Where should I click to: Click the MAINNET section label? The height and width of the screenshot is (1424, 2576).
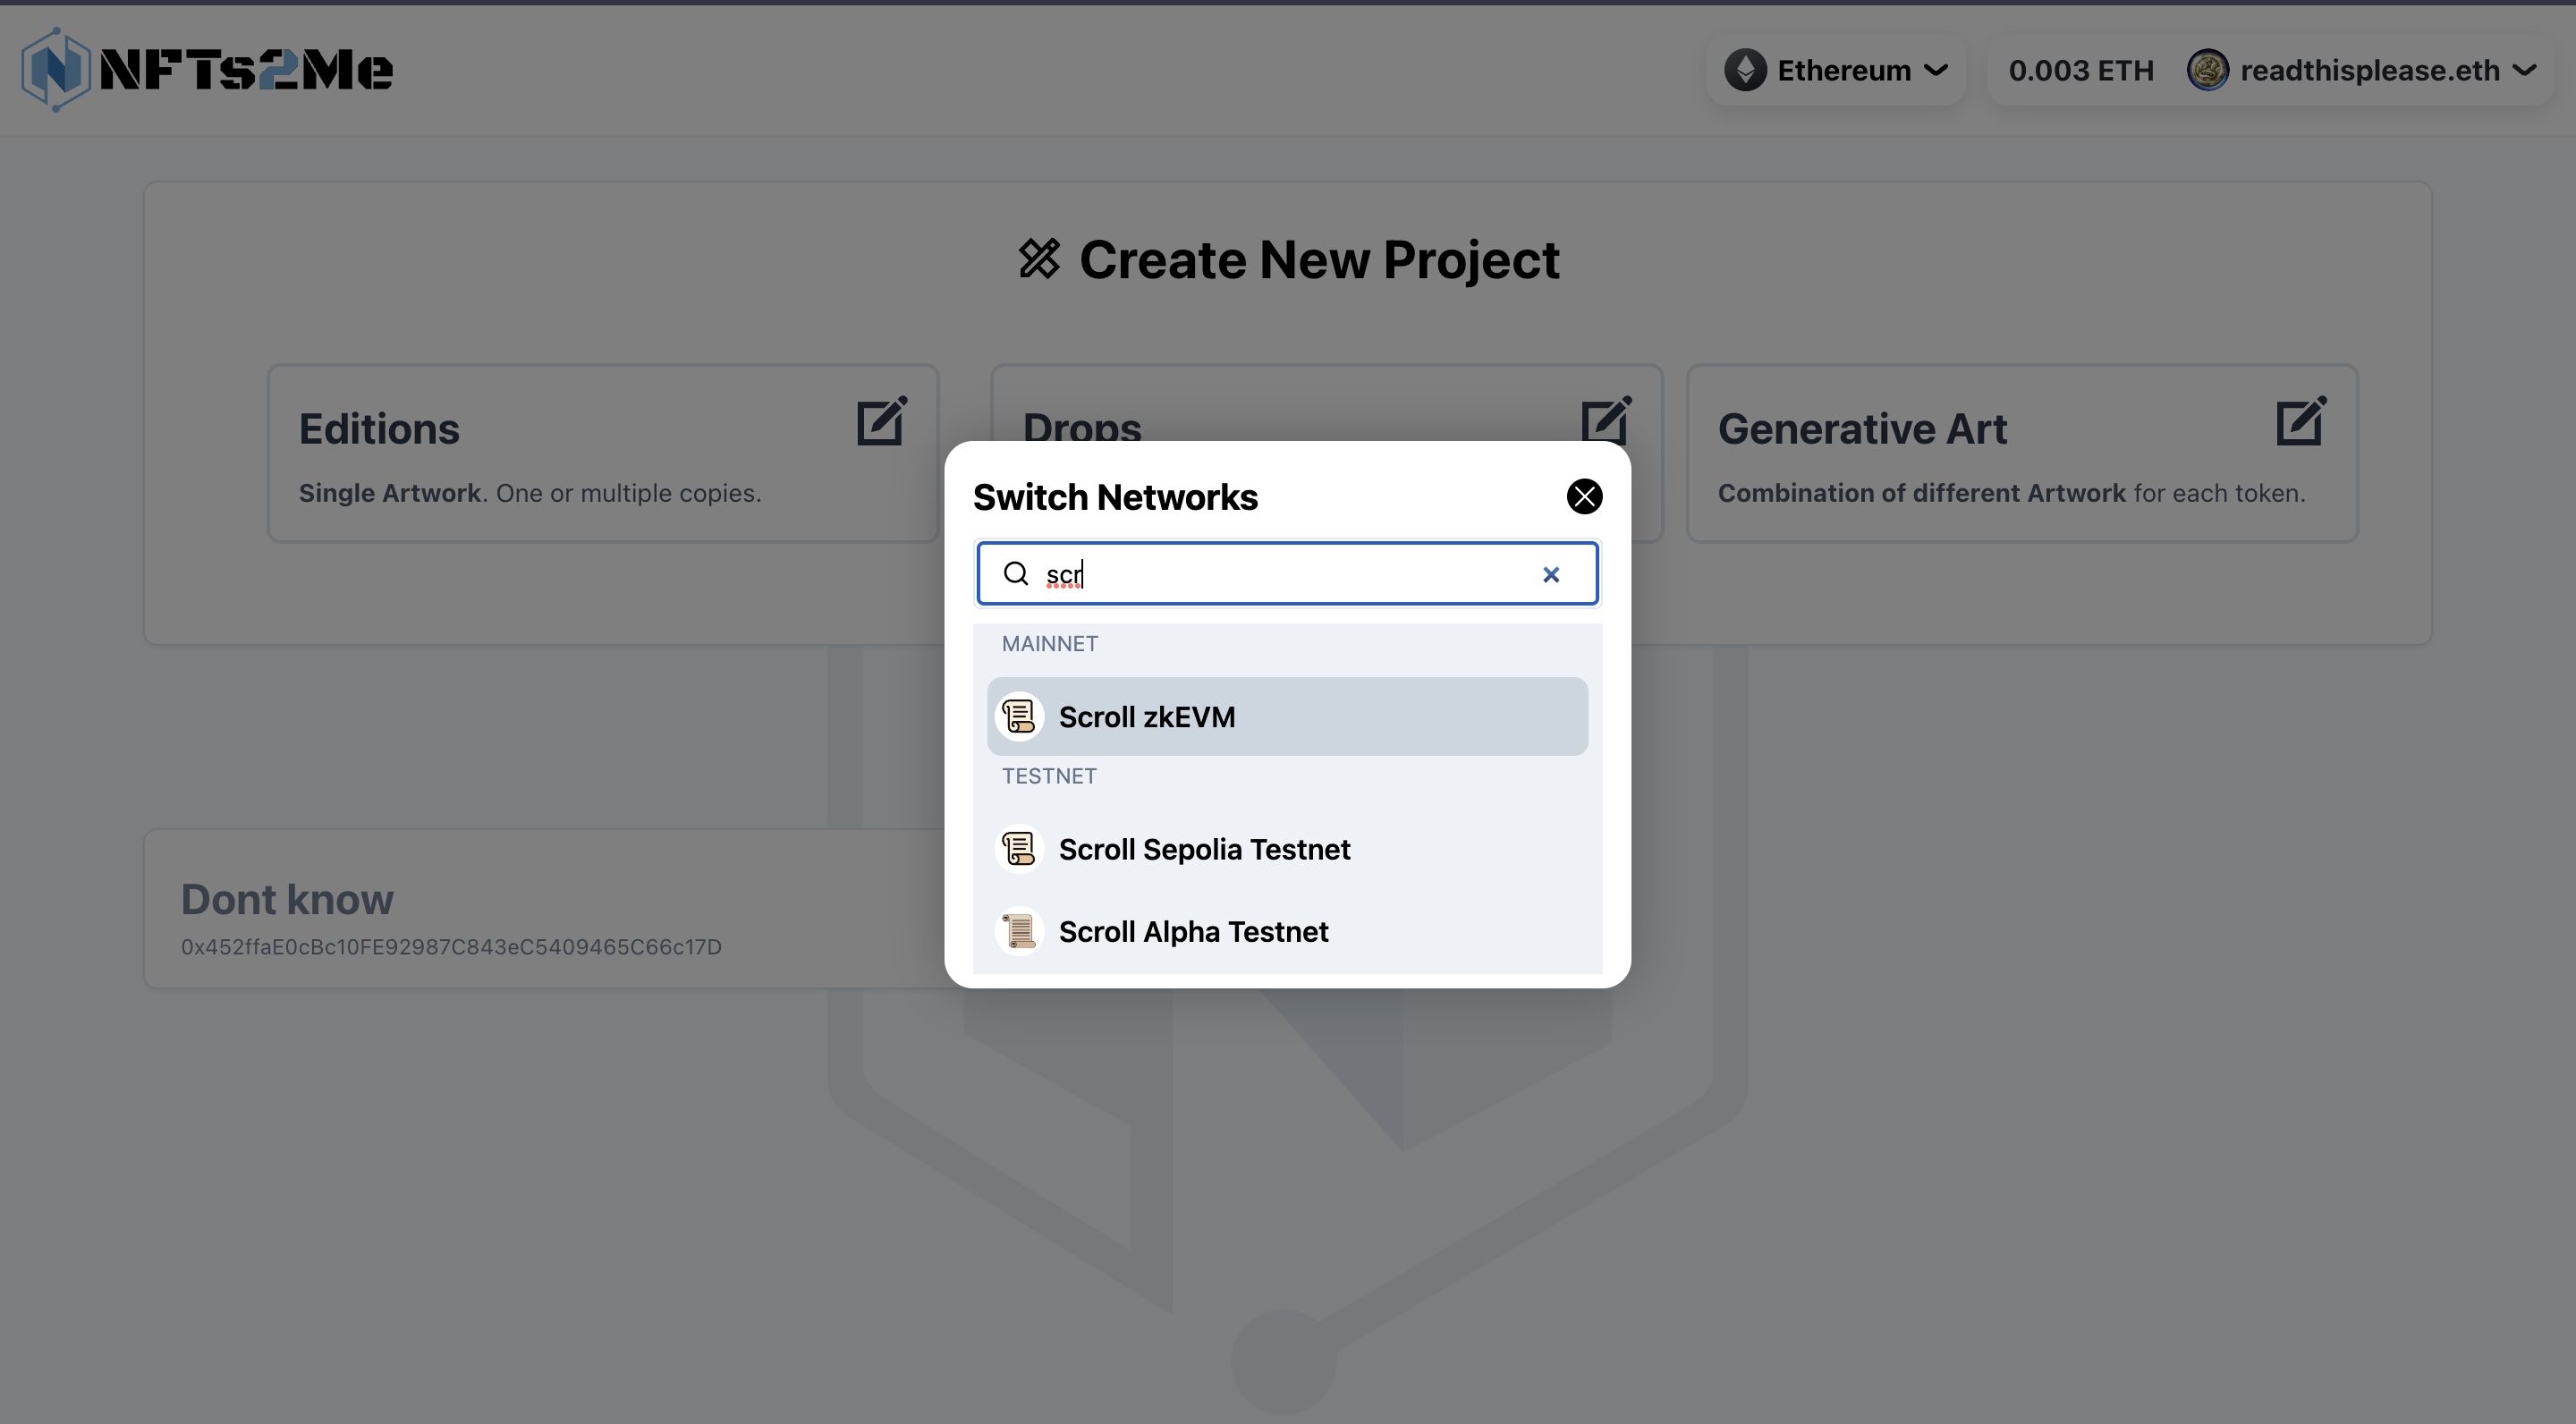coord(1049,643)
